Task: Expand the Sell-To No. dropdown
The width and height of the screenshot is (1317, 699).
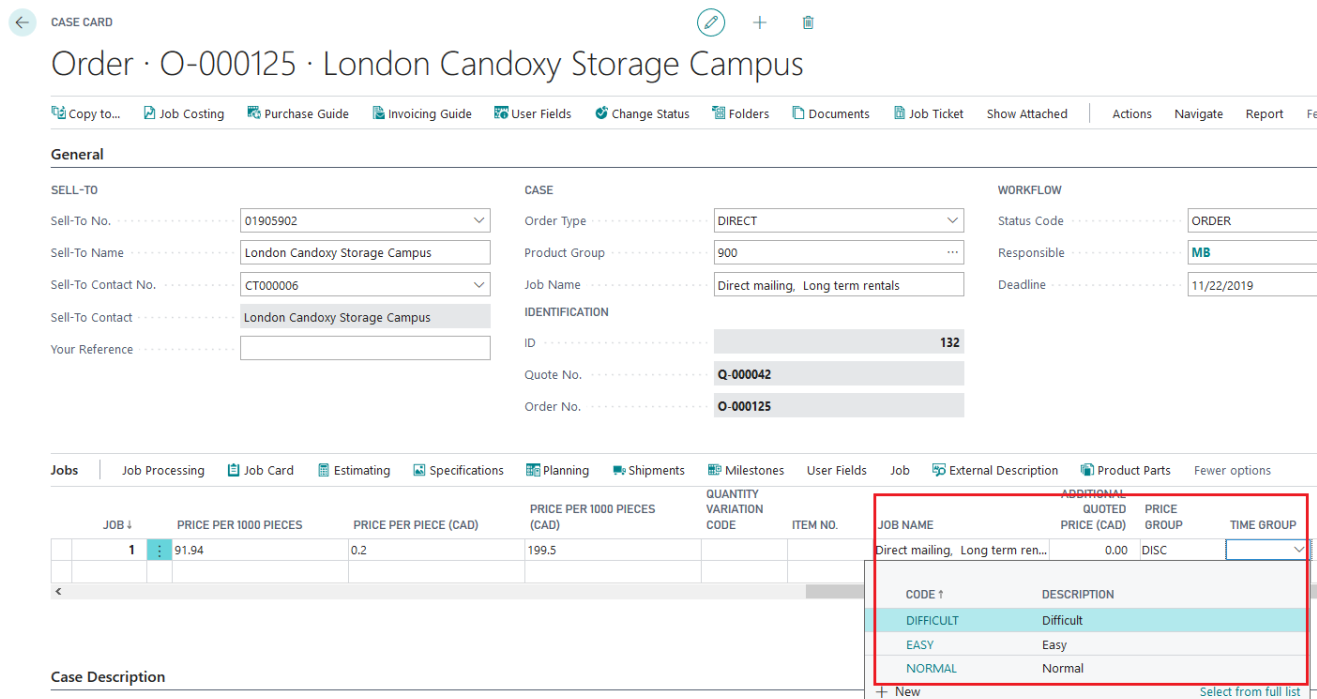Action: 479,221
